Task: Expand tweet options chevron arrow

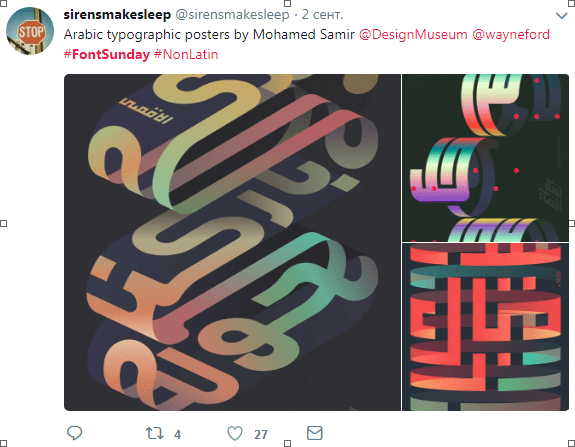Action: [x=561, y=16]
